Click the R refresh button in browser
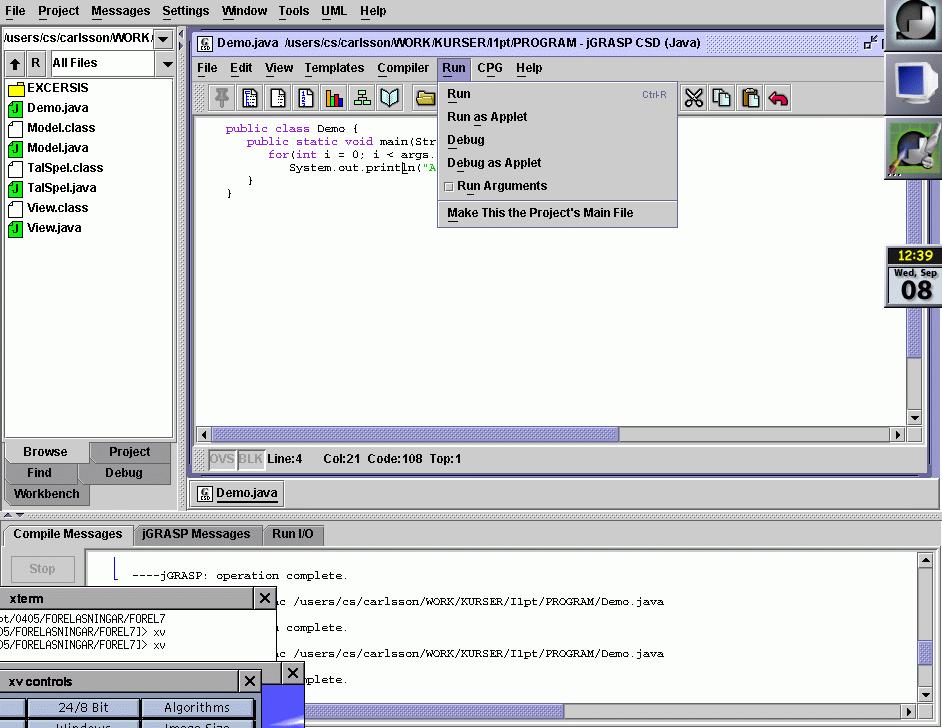Image resolution: width=942 pixels, height=728 pixels. [35, 63]
